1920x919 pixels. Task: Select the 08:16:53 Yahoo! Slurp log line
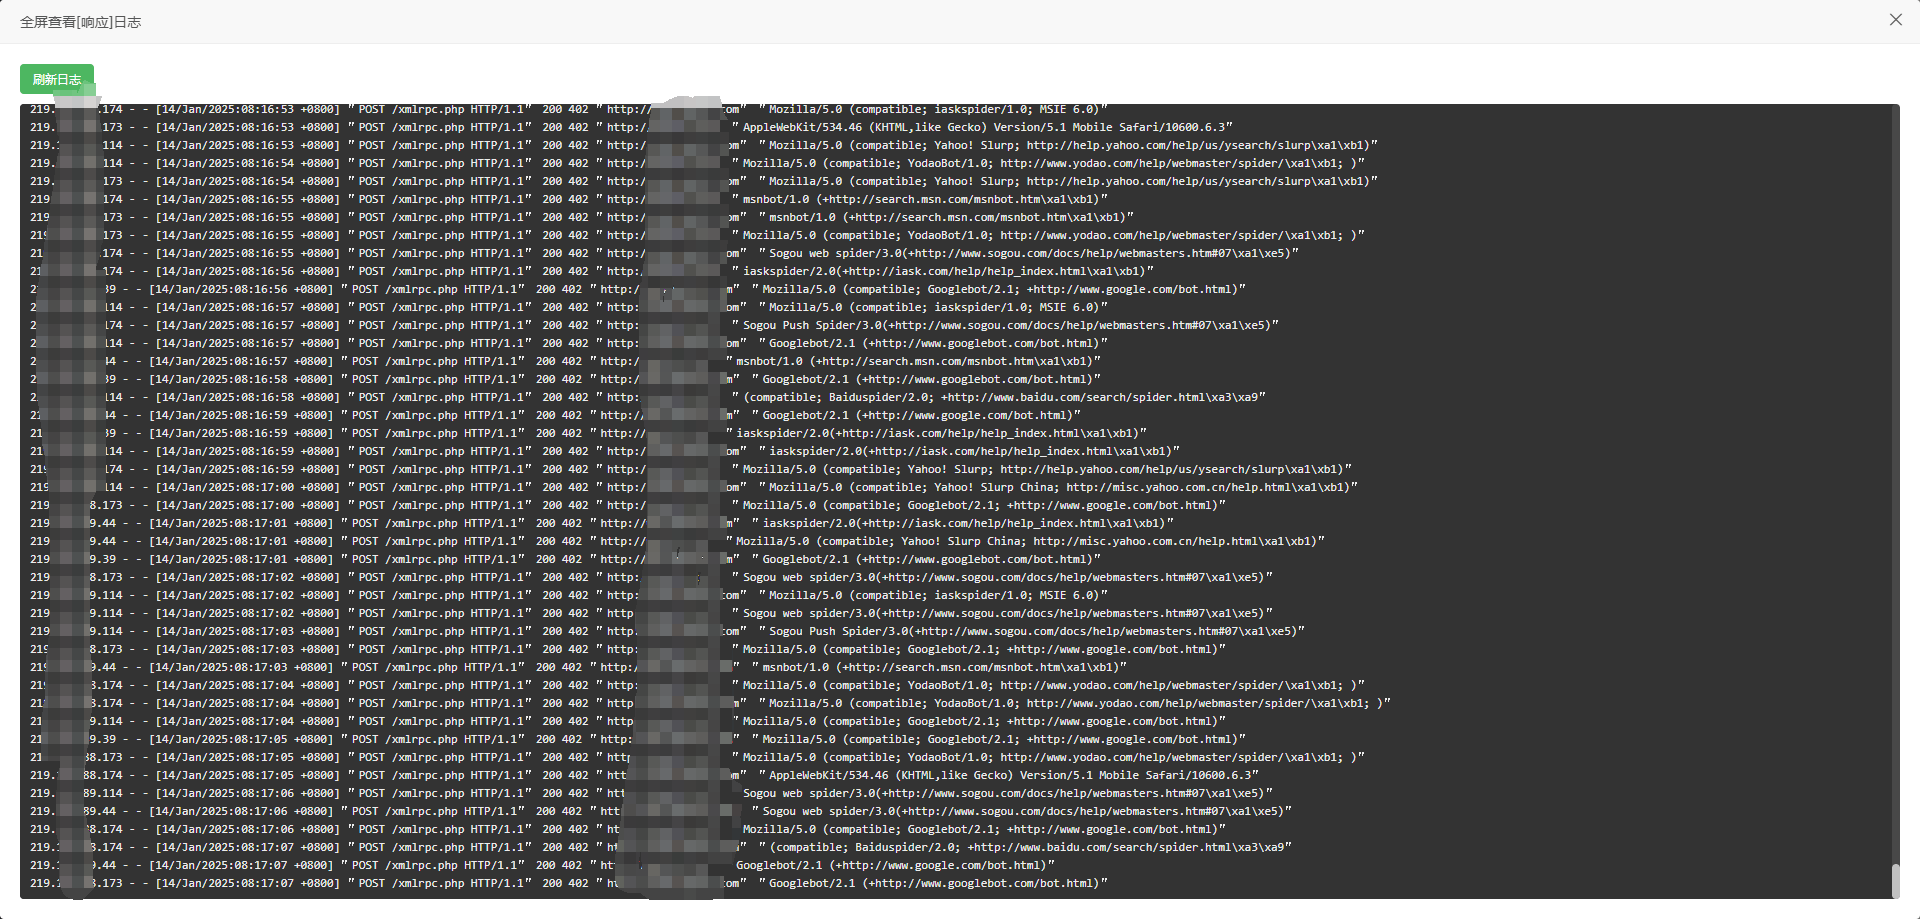pyautogui.click(x=704, y=145)
